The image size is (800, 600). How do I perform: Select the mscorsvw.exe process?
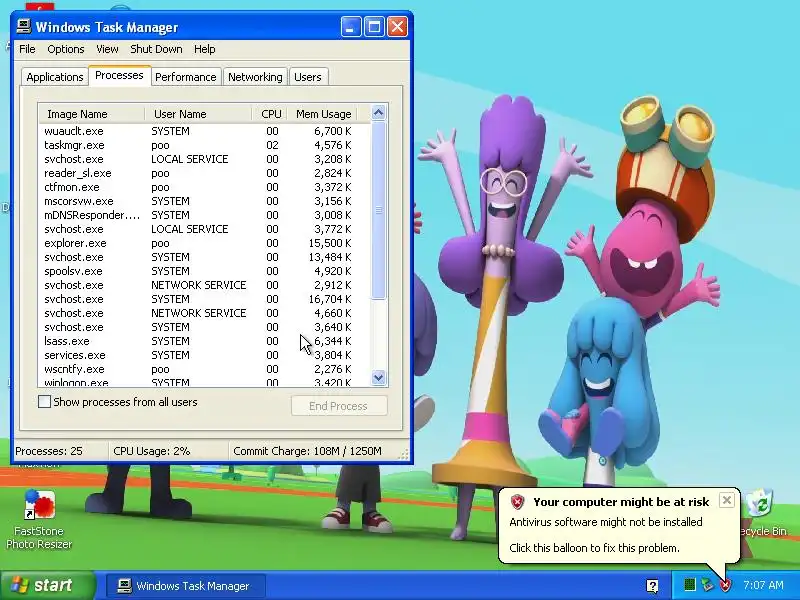coord(204,201)
